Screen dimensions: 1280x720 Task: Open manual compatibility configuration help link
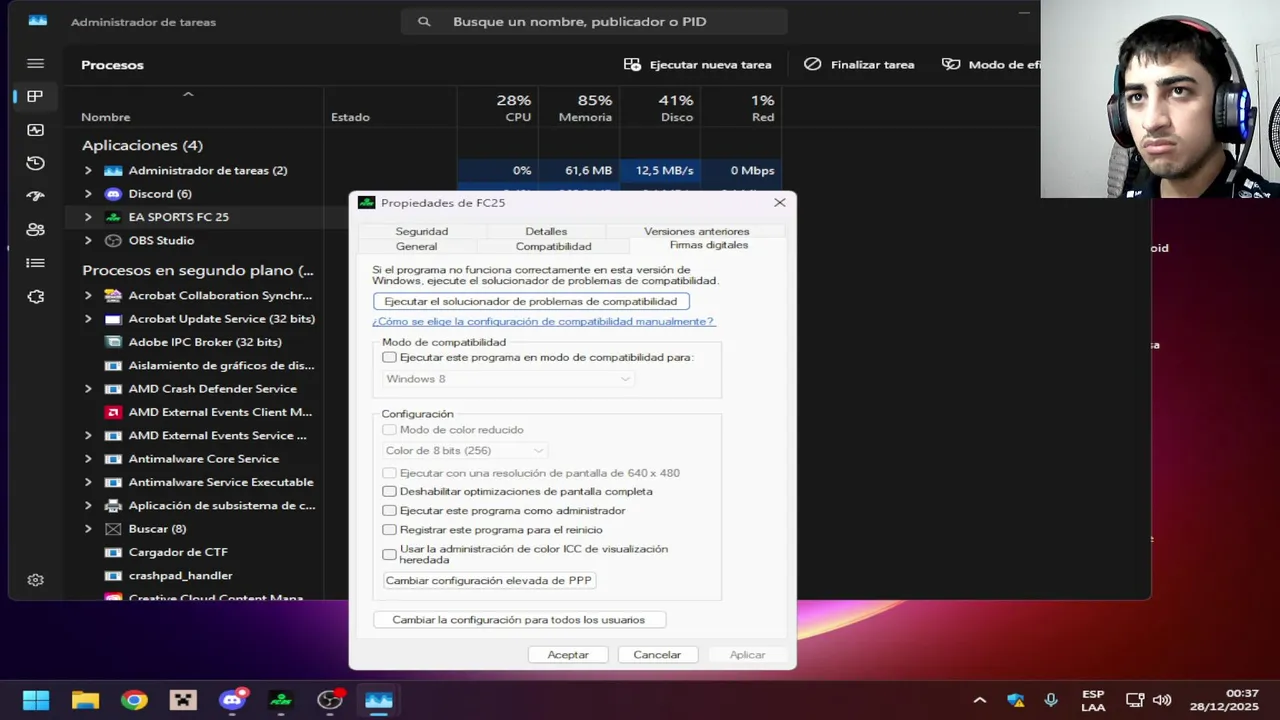[543, 322]
